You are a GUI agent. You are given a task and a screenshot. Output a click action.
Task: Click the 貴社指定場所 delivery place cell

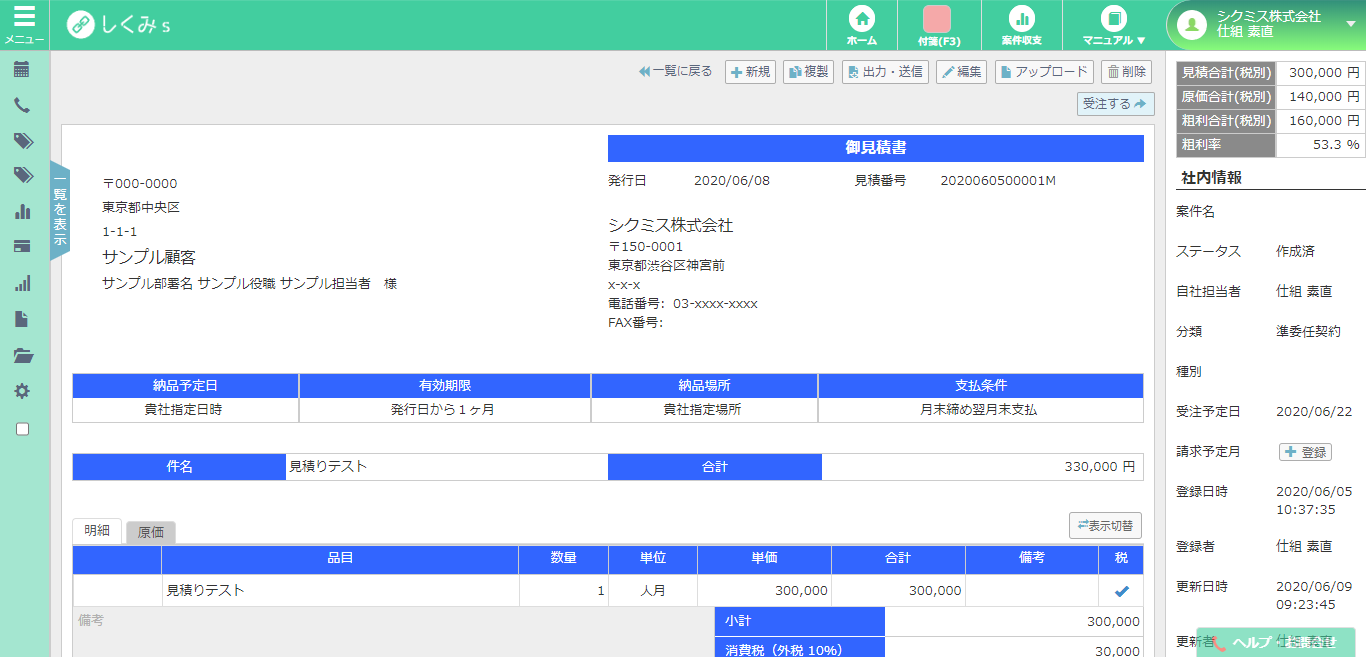tap(704, 410)
